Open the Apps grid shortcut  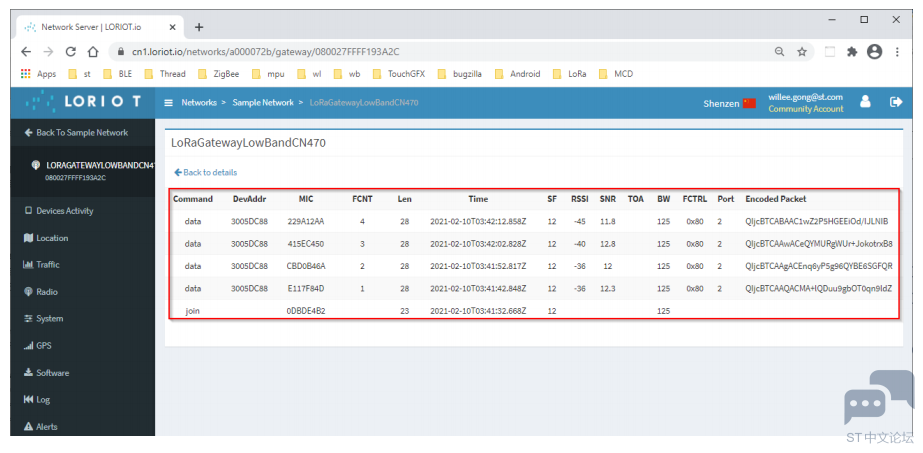pyautogui.click(x=38, y=74)
